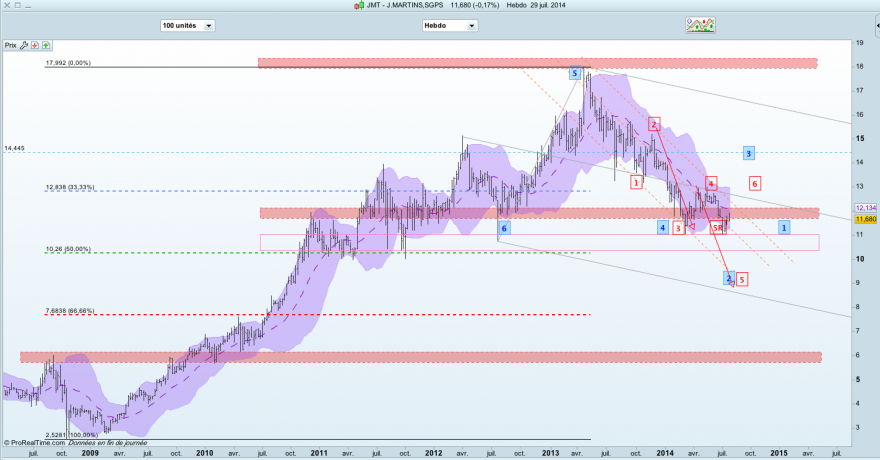This screenshot has height=460, width=880.
Task: Click the yellow 11,680 current price tag
Action: pos(866,219)
